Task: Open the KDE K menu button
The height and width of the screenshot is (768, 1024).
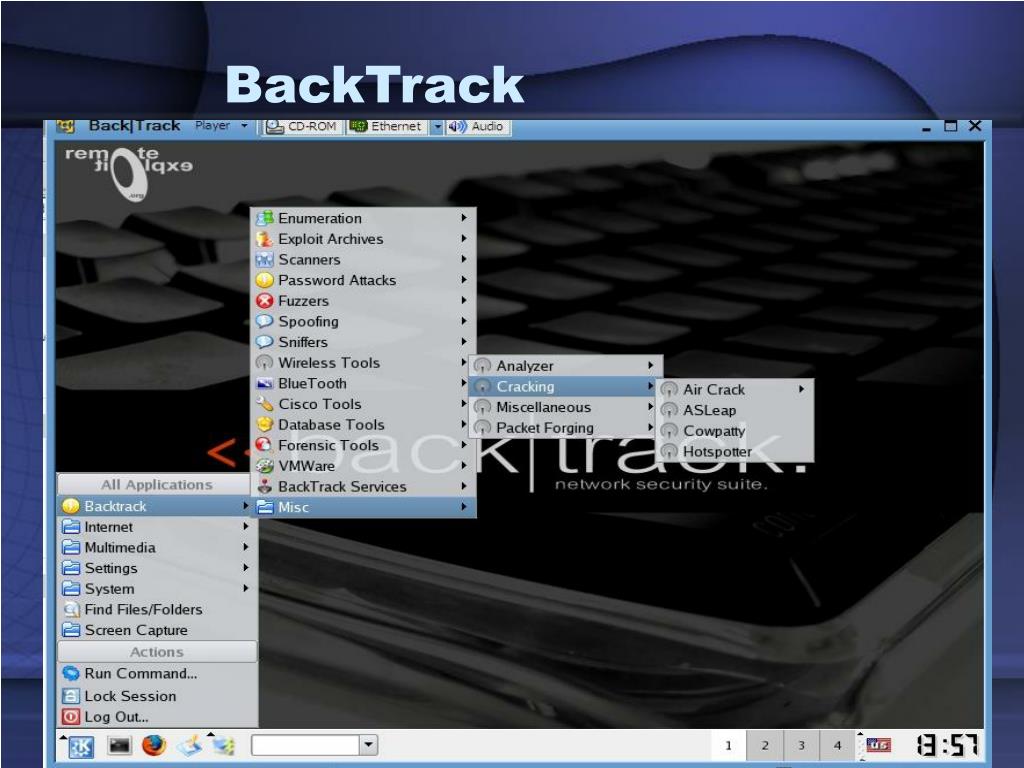Action: tap(81, 746)
